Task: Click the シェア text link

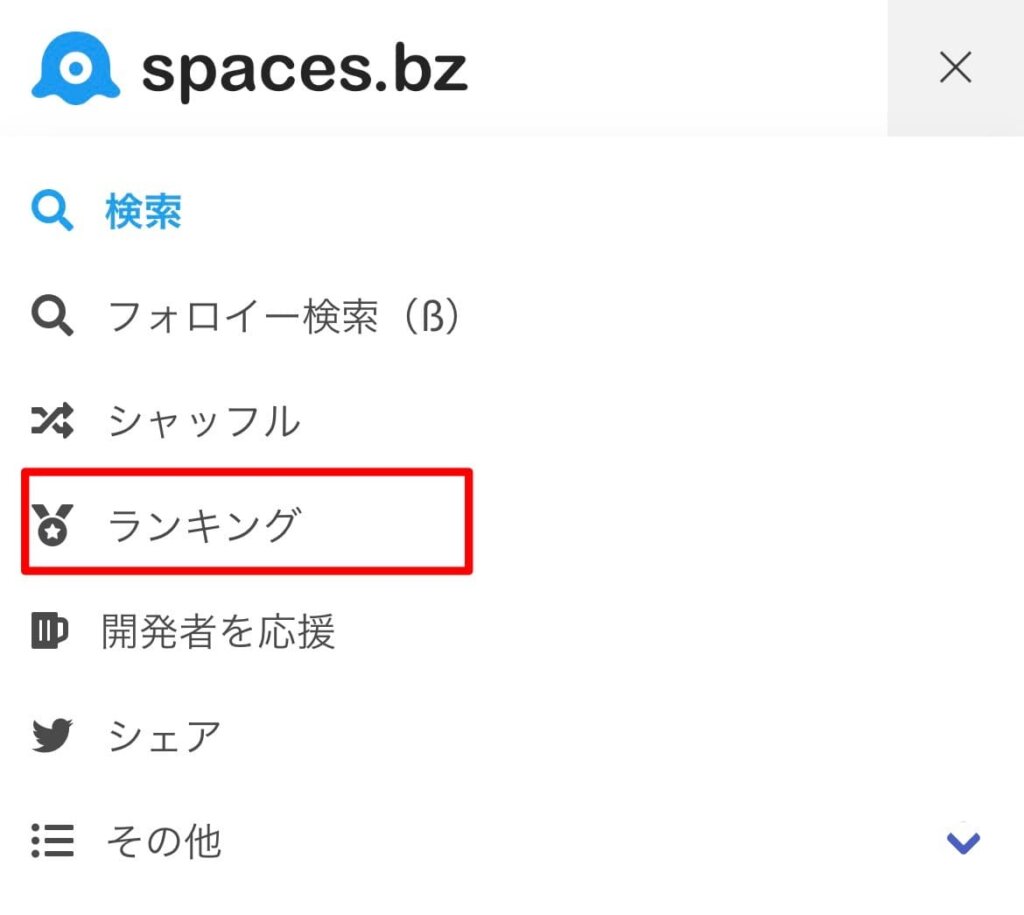Action: click(165, 736)
